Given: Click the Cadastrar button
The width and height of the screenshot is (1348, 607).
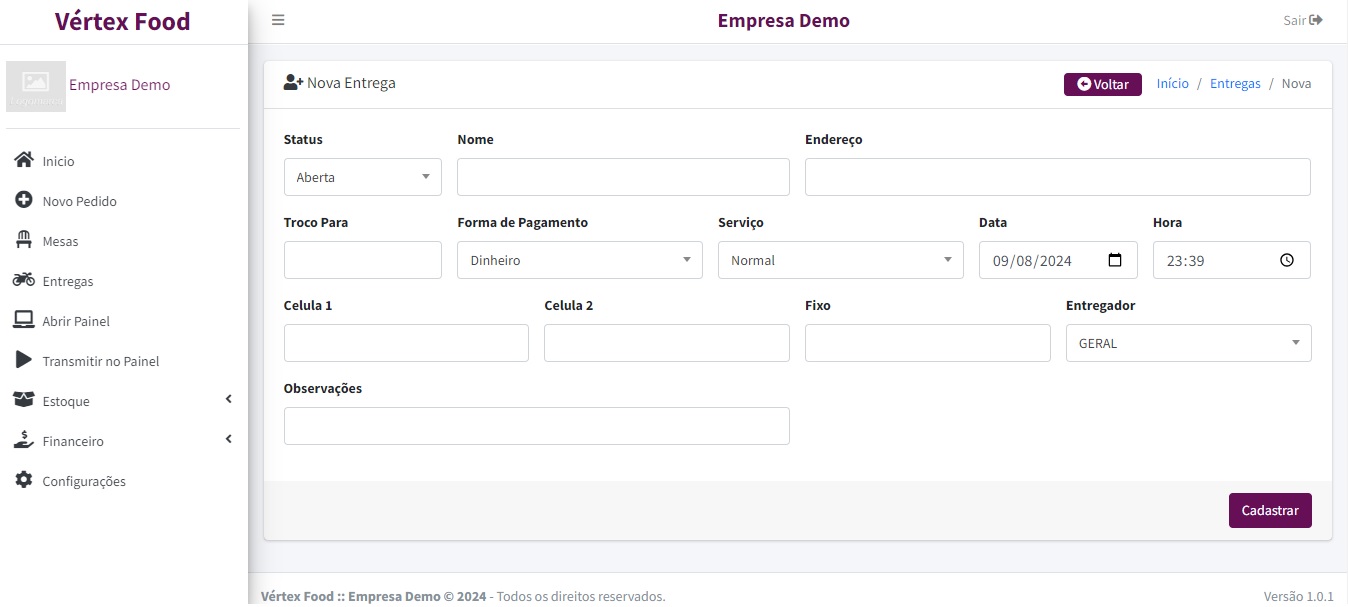Looking at the screenshot, I should 1269,510.
